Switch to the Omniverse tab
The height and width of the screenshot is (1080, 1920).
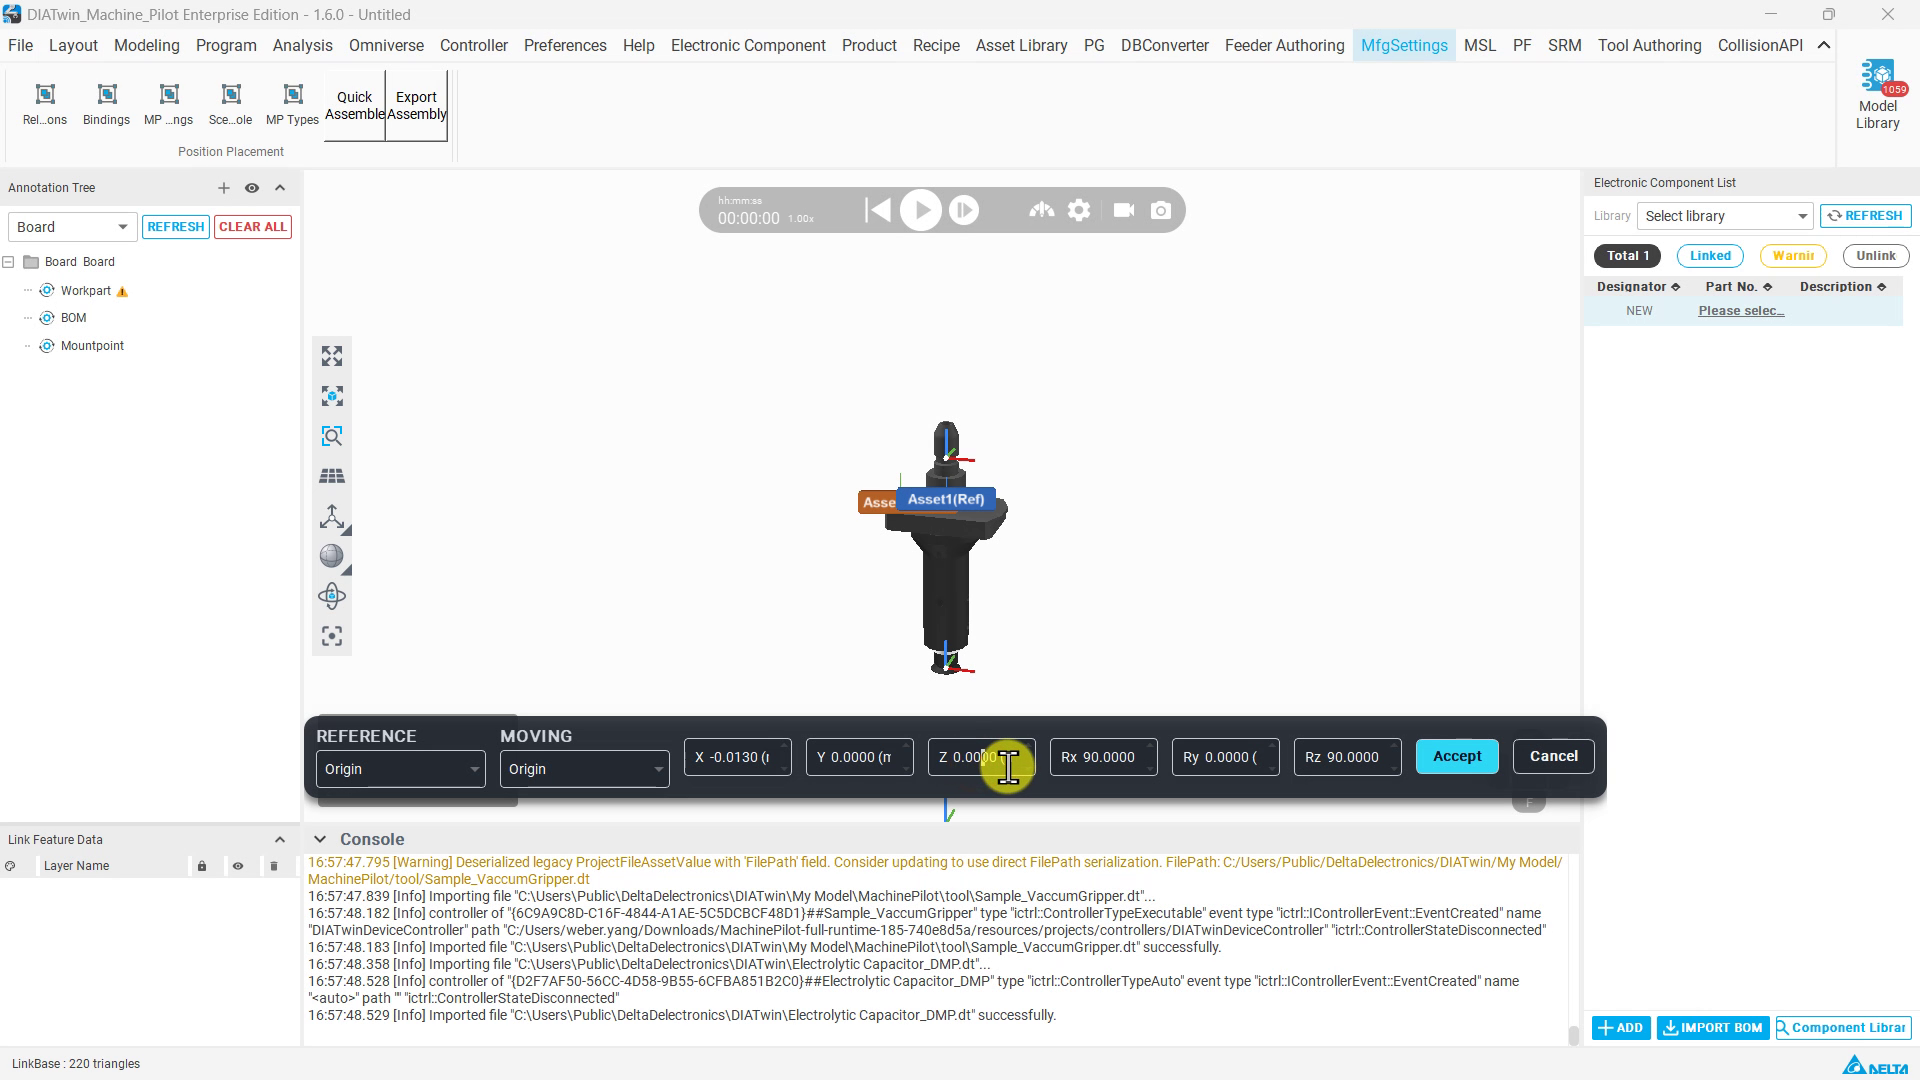(386, 45)
